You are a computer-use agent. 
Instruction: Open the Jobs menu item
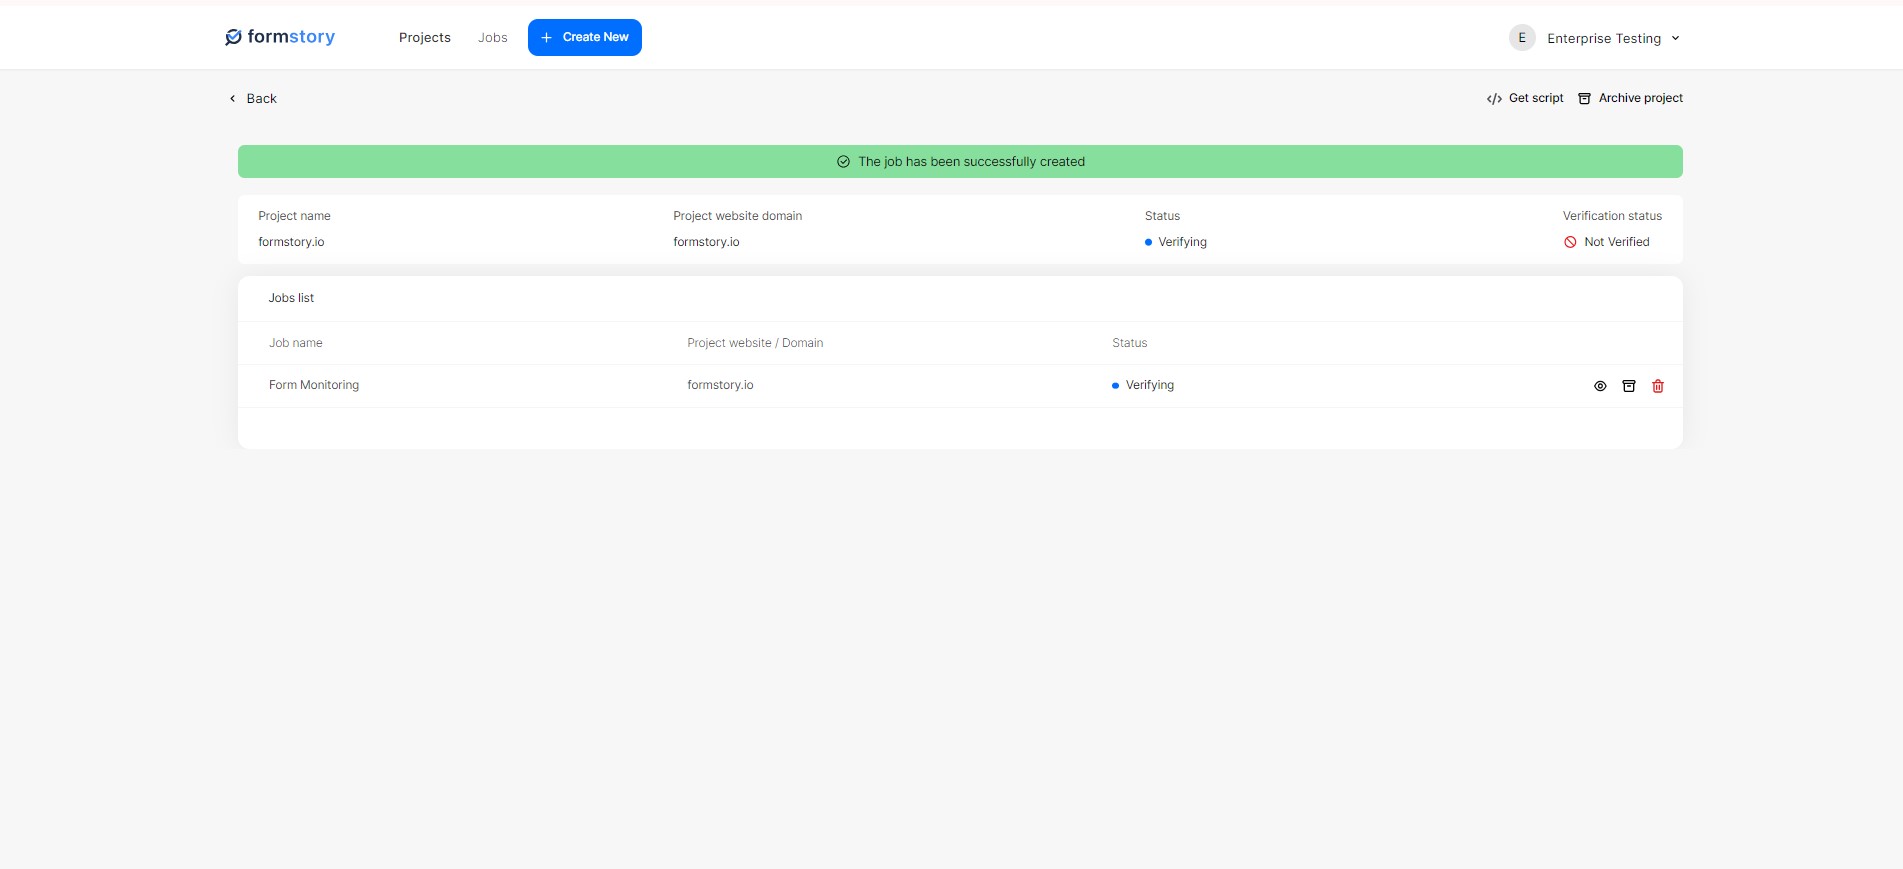(493, 38)
